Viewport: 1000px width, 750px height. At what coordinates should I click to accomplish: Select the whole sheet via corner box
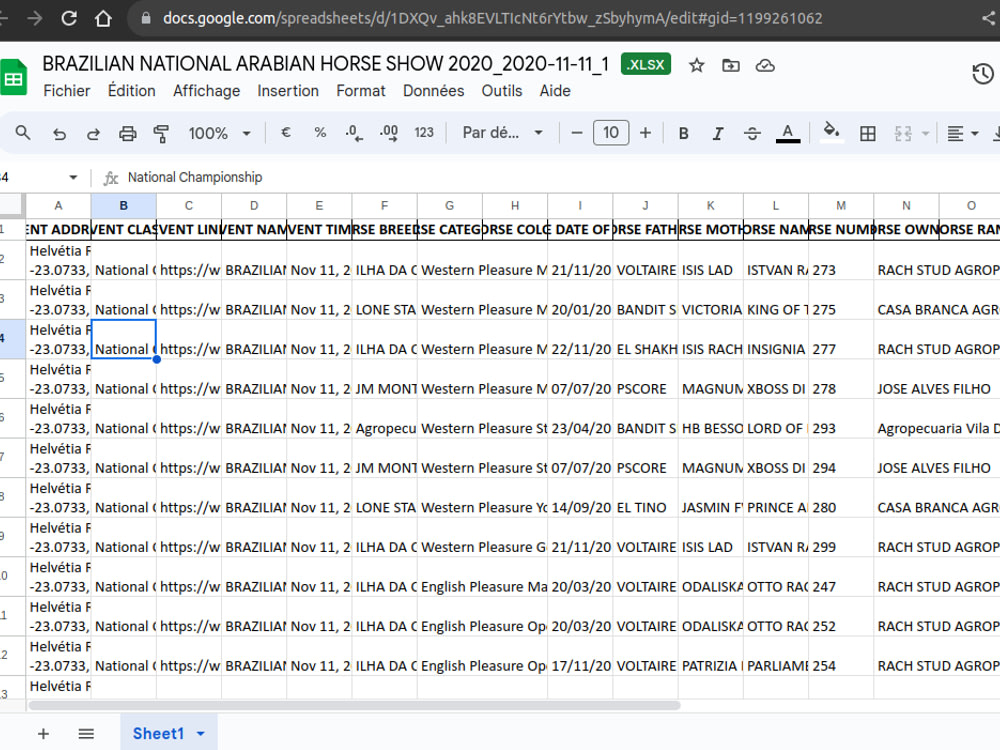pyautogui.click(x=12, y=205)
